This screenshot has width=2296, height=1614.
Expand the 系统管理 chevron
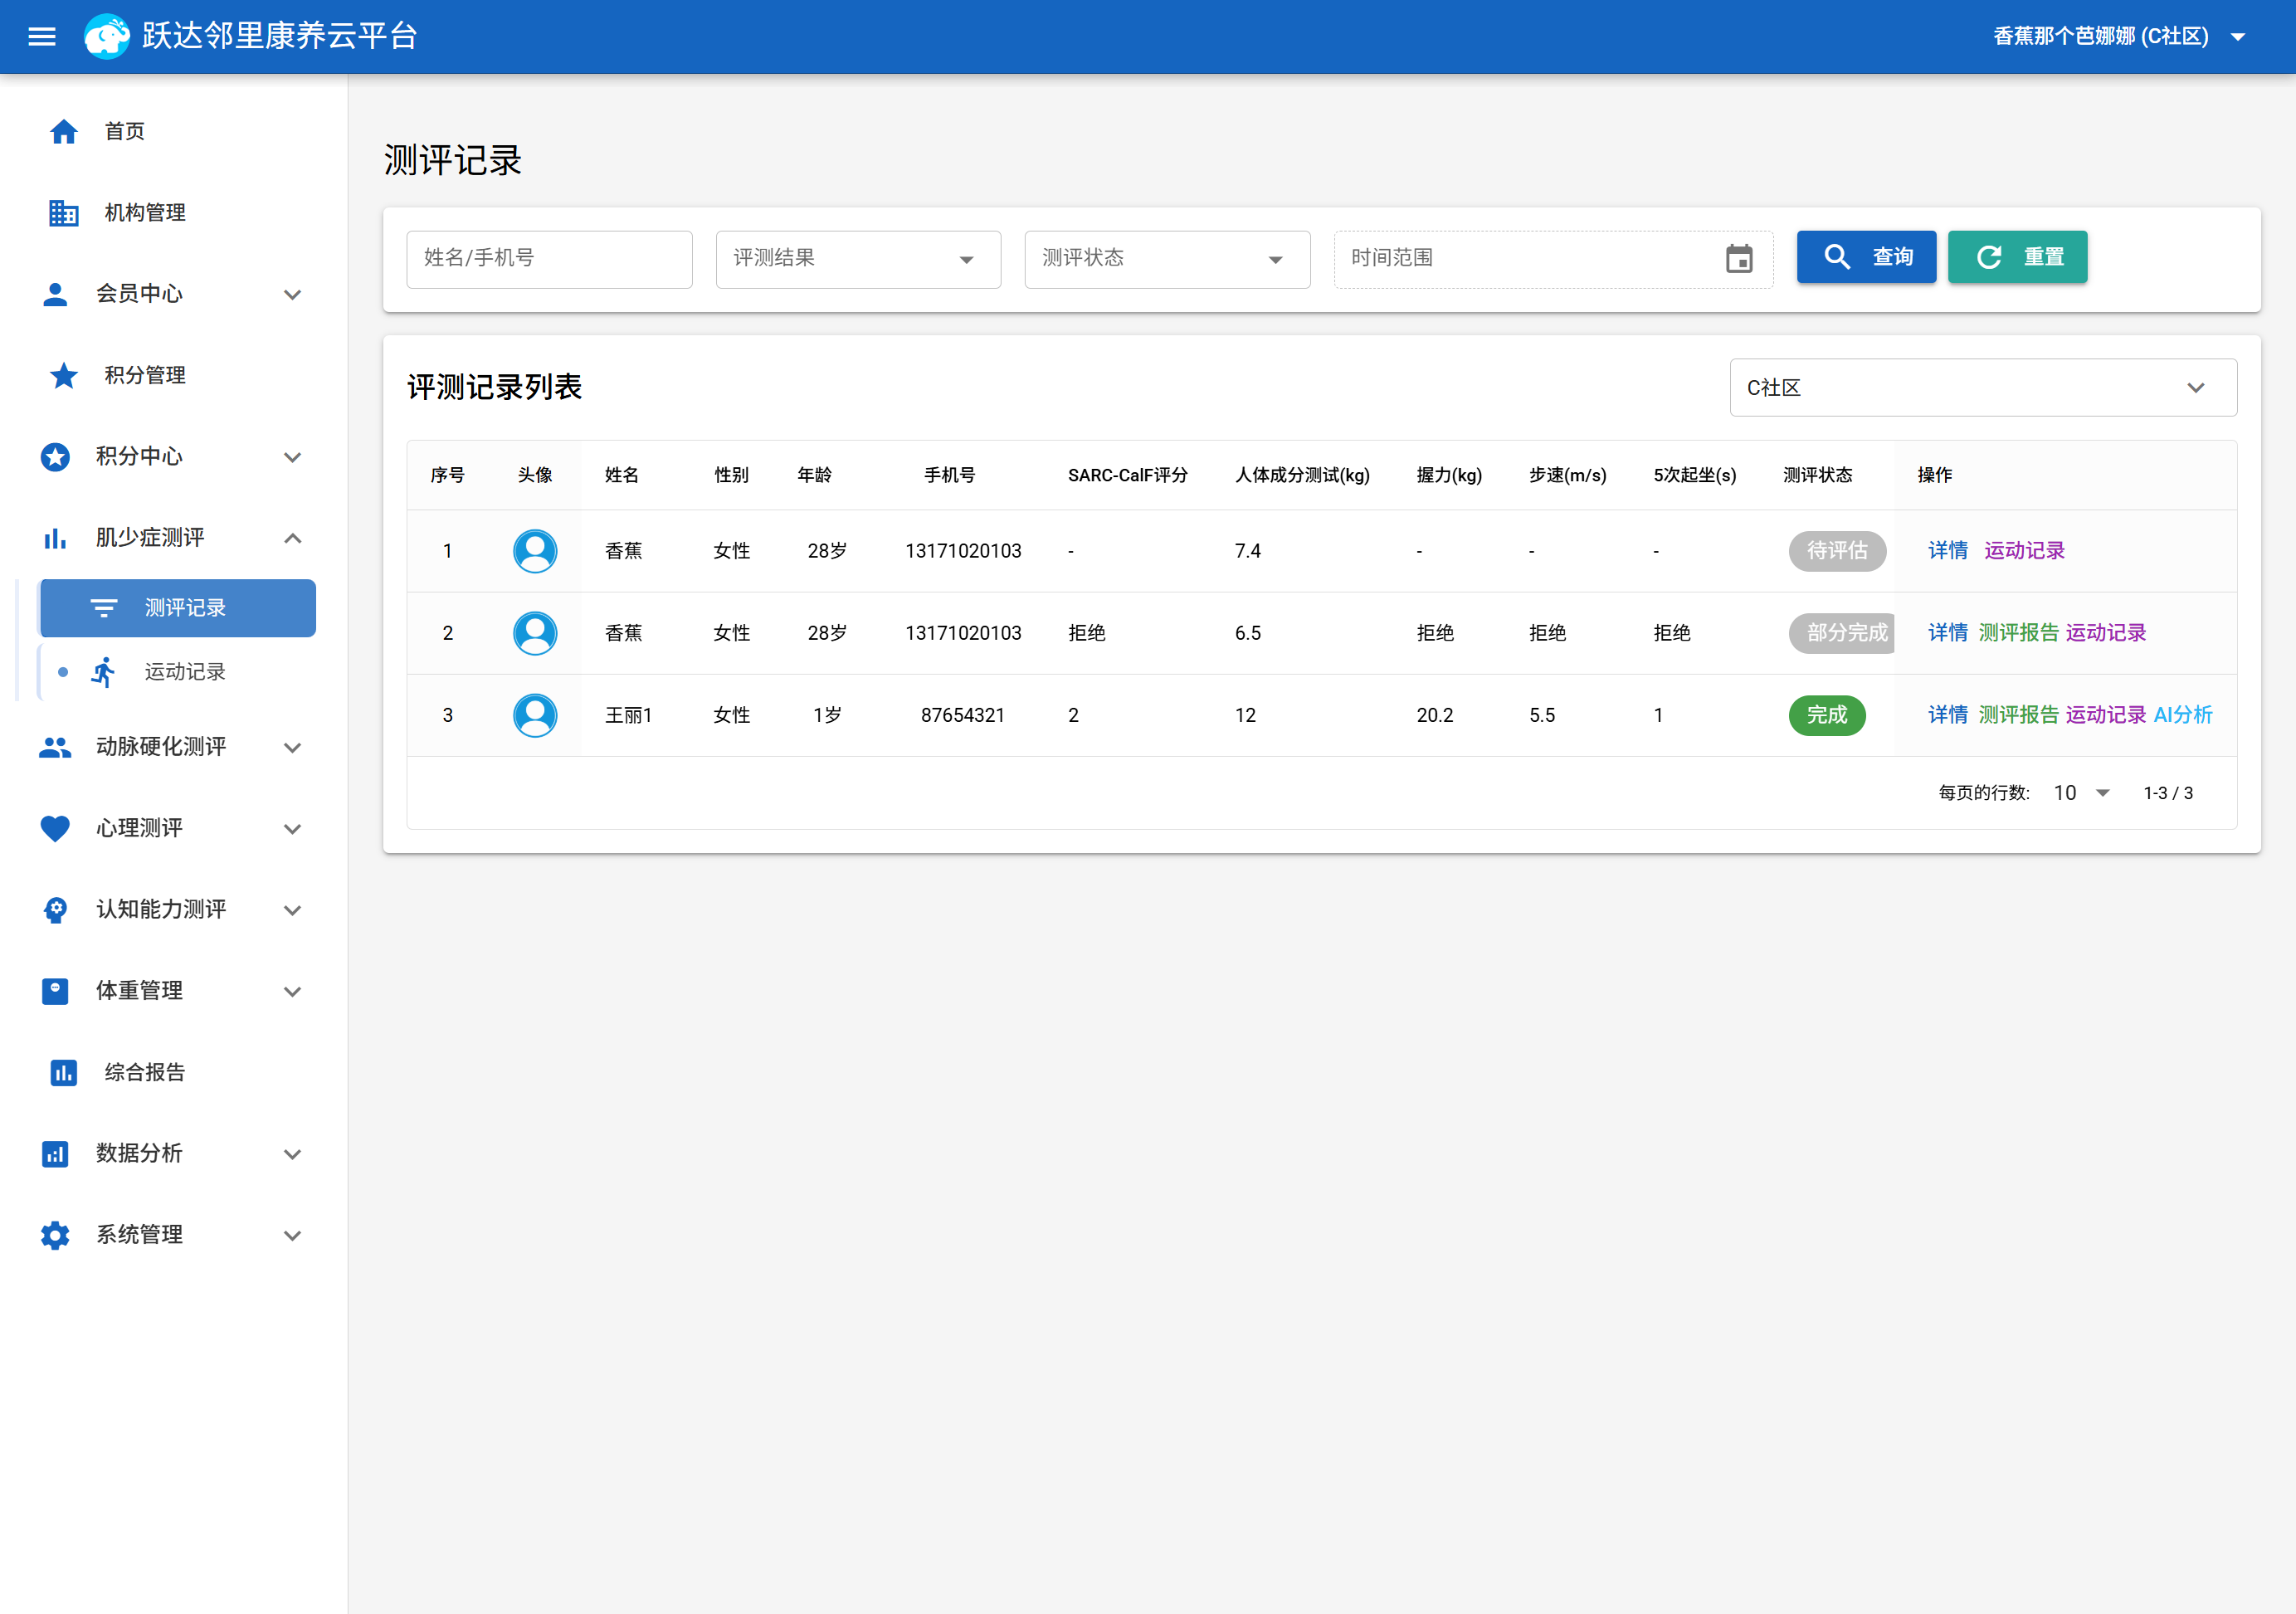pyautogui.click(x=292, y=1236)
